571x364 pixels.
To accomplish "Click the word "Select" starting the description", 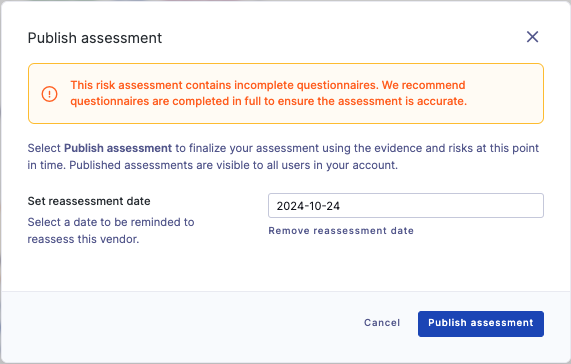I will coord(44,148).
